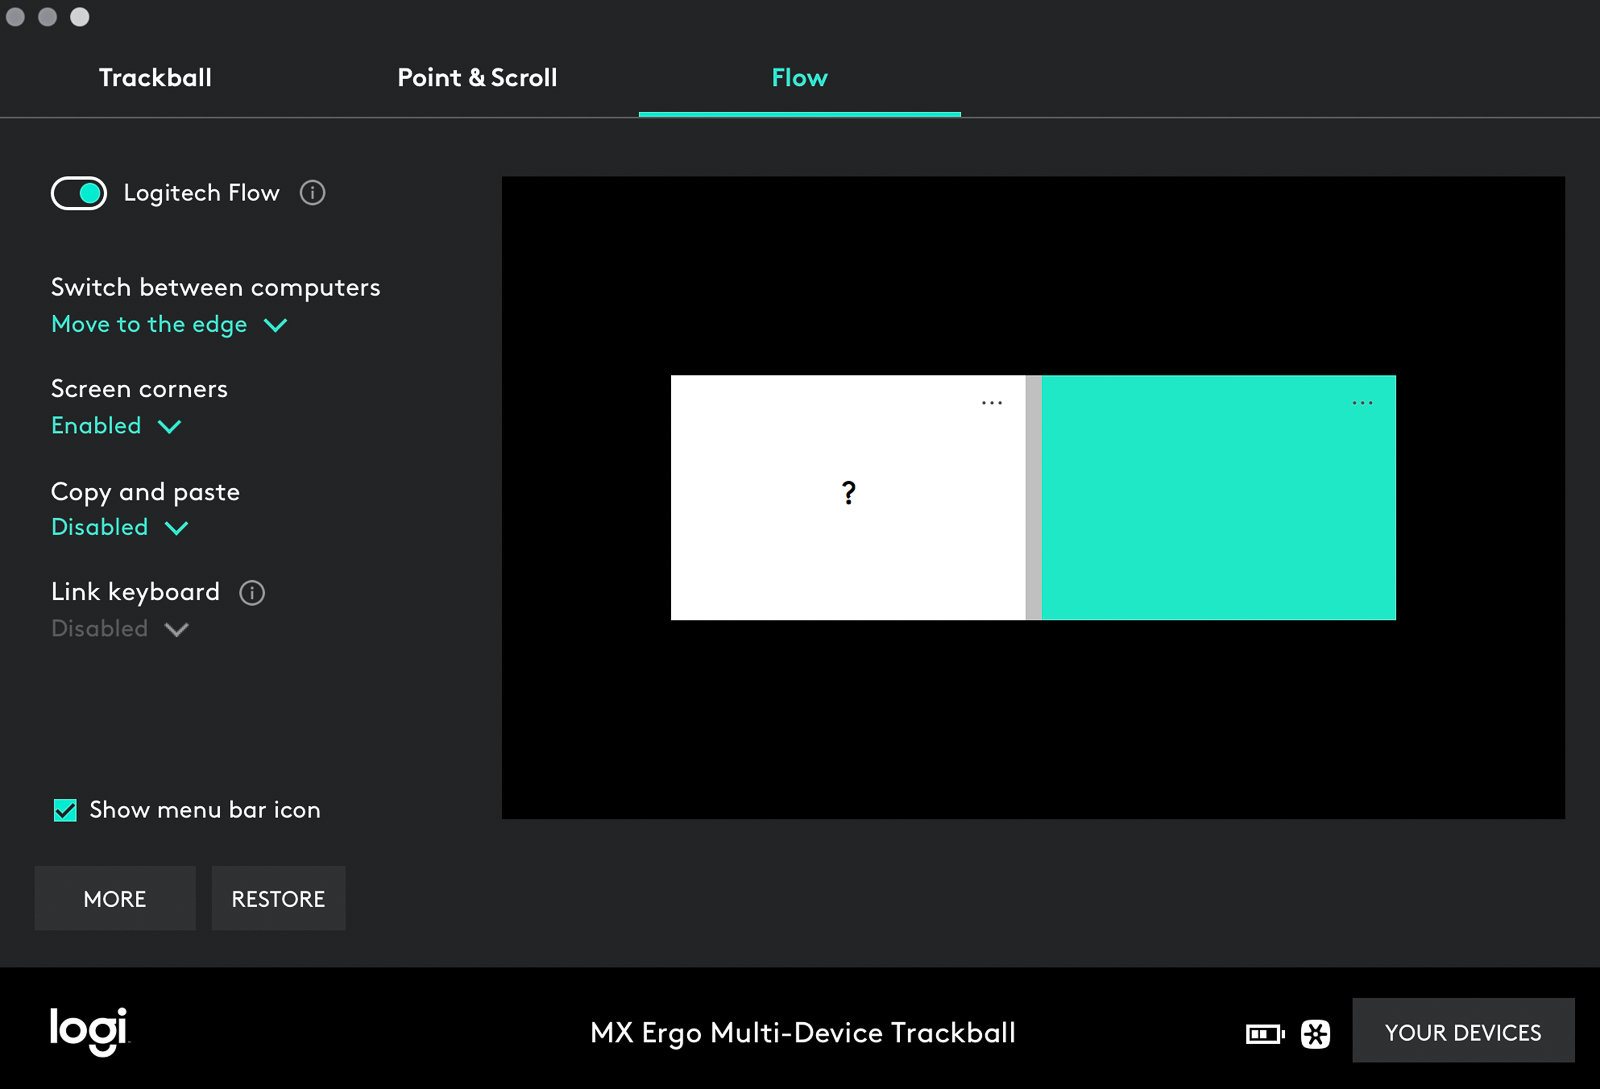Click the Link keyboard label

(x=135, y=592)
